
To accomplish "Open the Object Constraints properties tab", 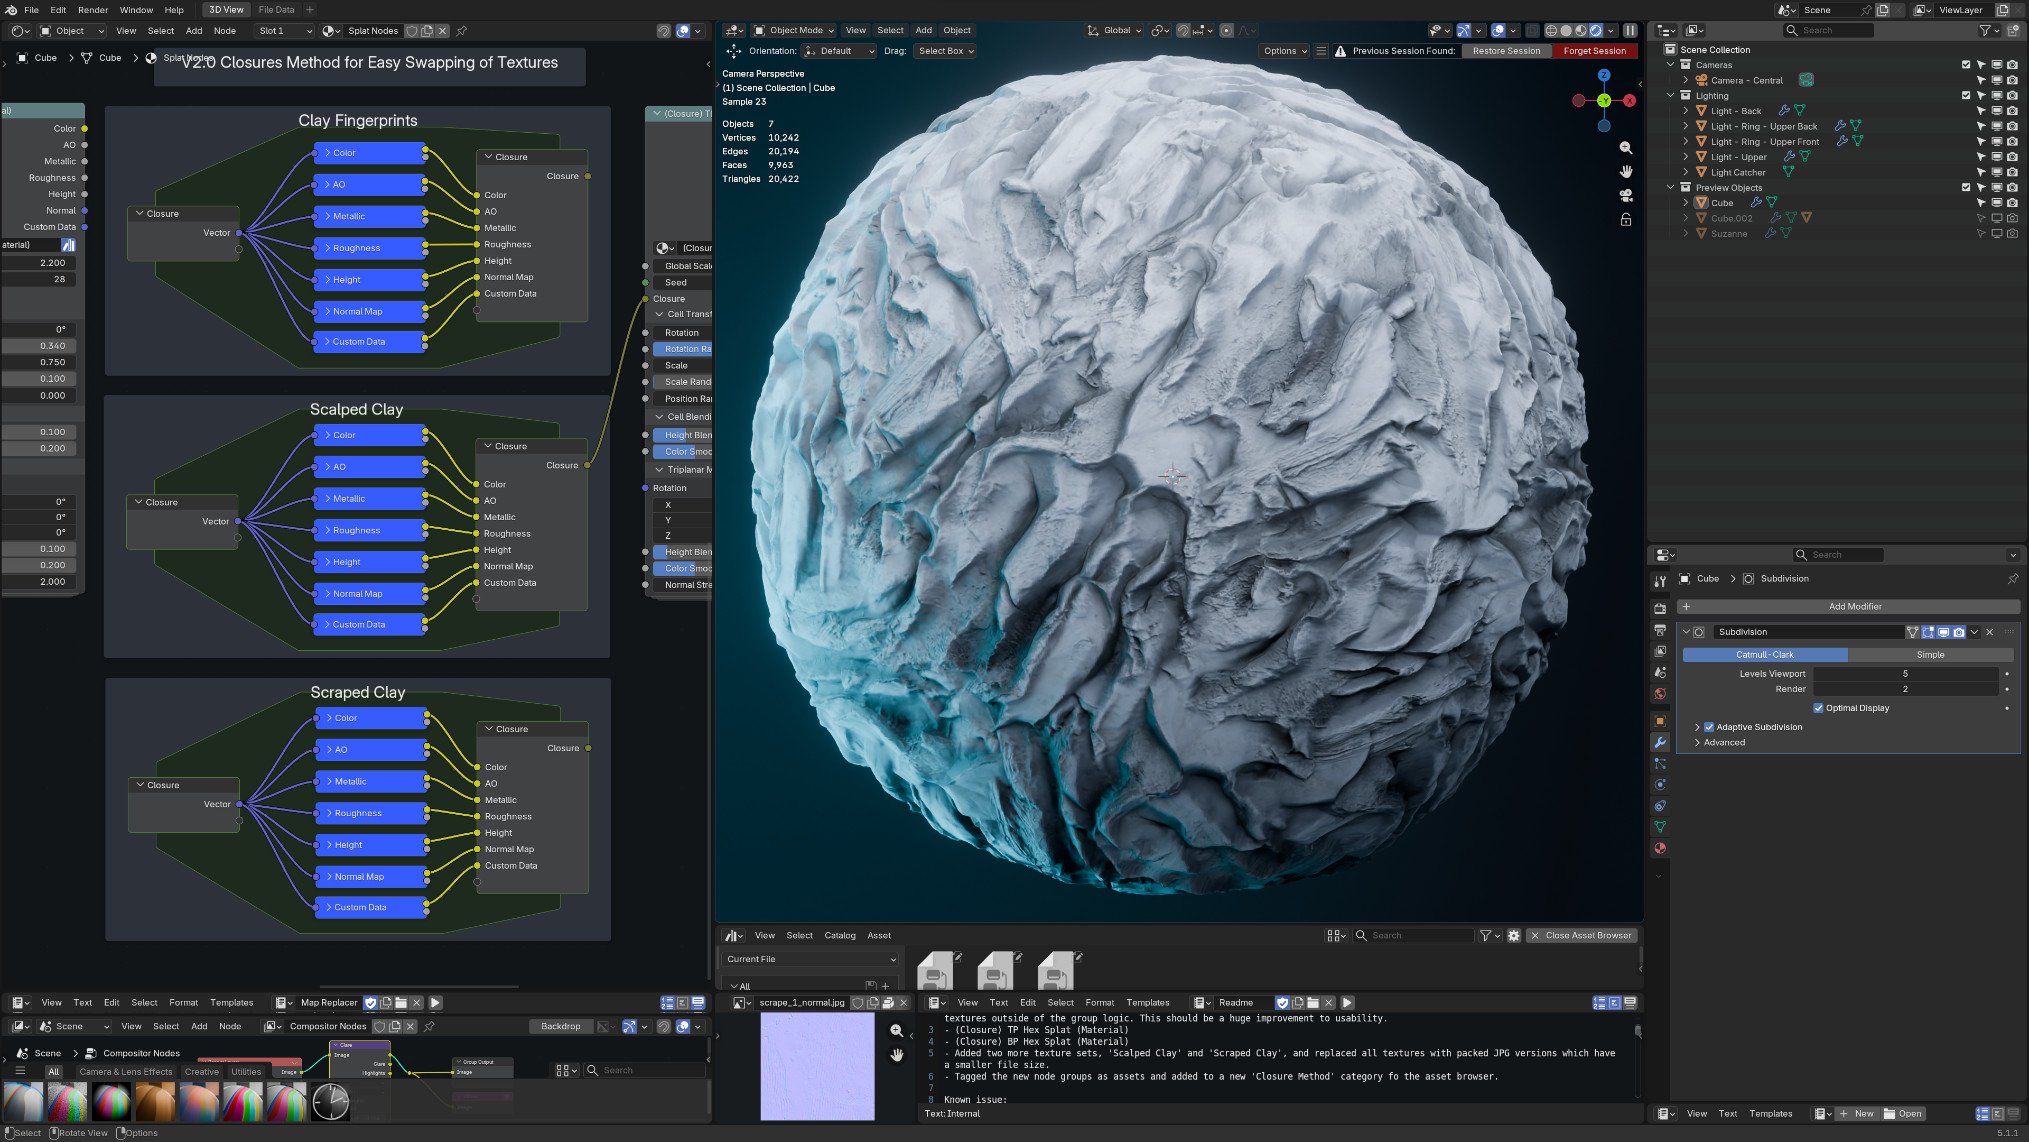I will [1660, 806].
